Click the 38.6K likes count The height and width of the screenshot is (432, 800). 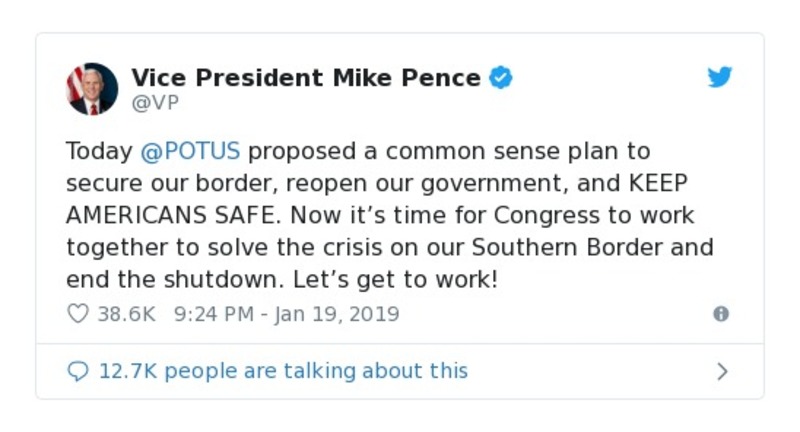pos(126,314)
